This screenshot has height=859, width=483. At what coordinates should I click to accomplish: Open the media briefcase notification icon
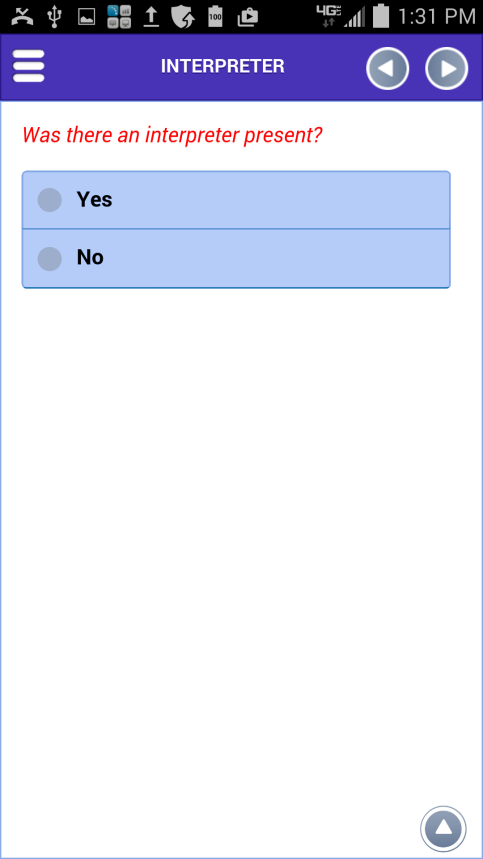248,18
